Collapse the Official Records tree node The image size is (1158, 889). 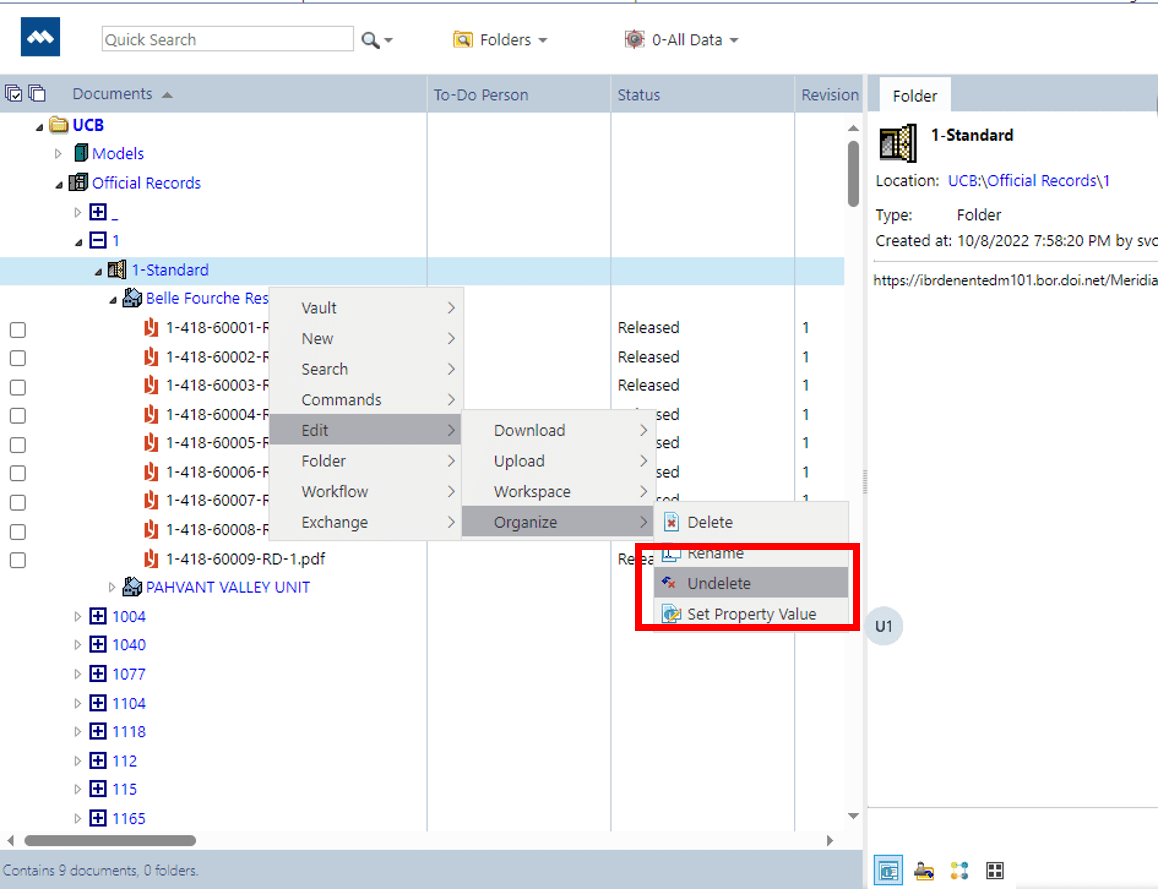(60, 183)
